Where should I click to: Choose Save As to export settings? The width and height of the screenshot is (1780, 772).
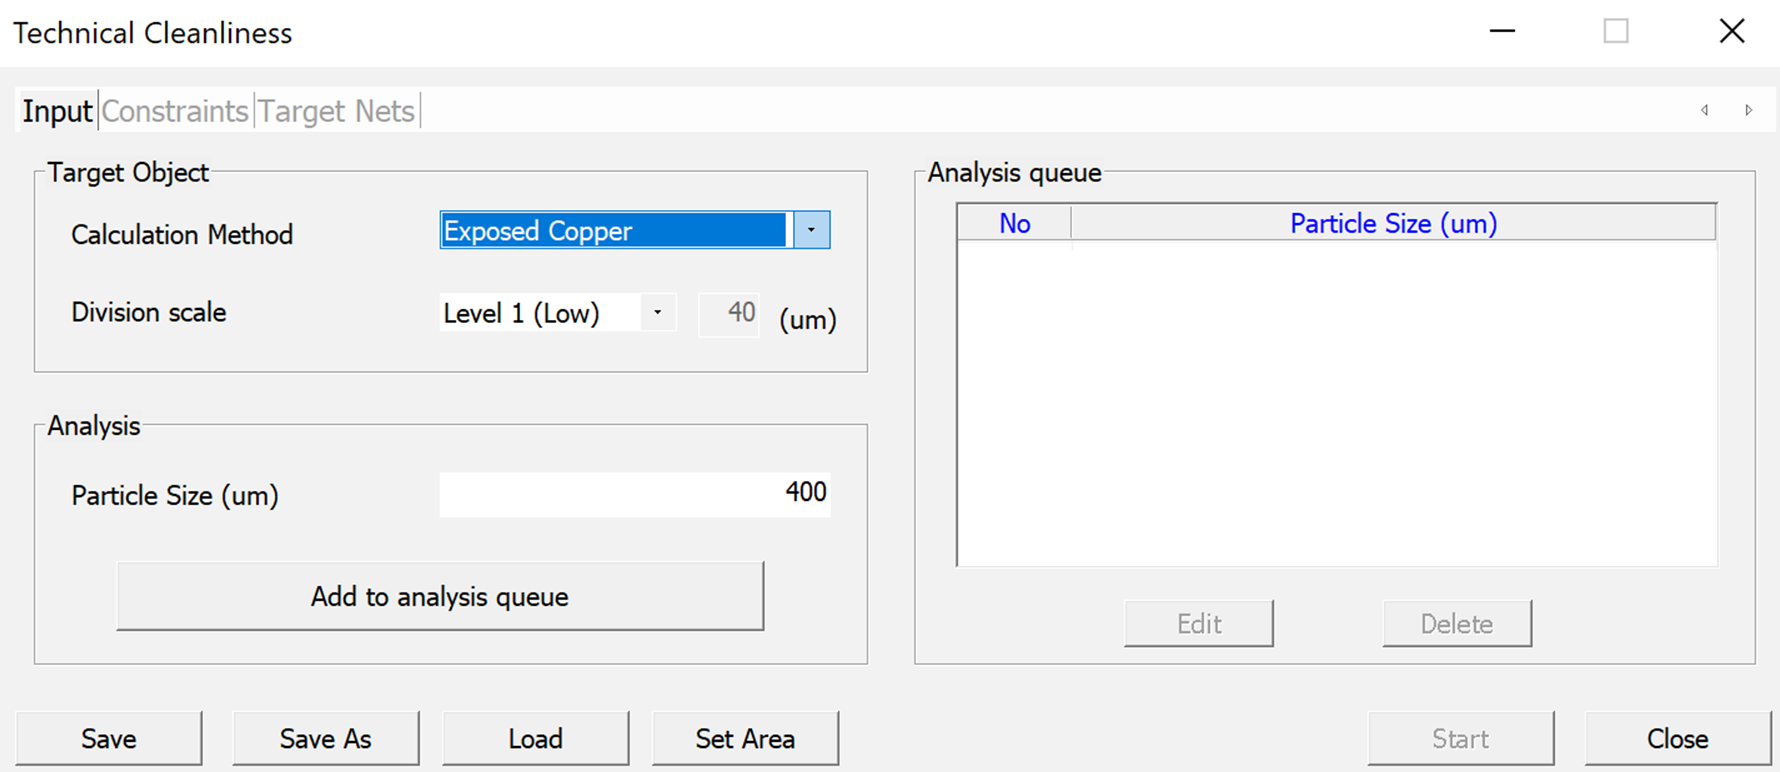(326, 739)
